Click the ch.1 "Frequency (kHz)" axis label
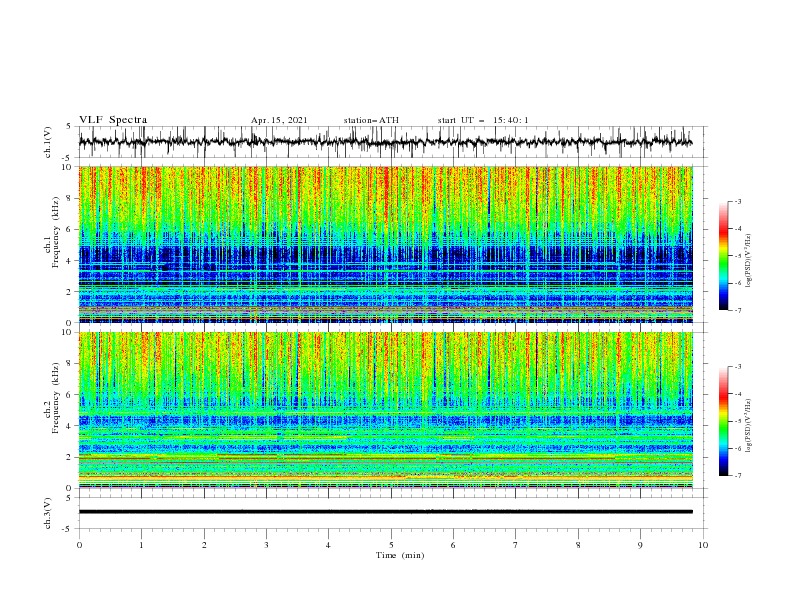 (x=55, y=232)
